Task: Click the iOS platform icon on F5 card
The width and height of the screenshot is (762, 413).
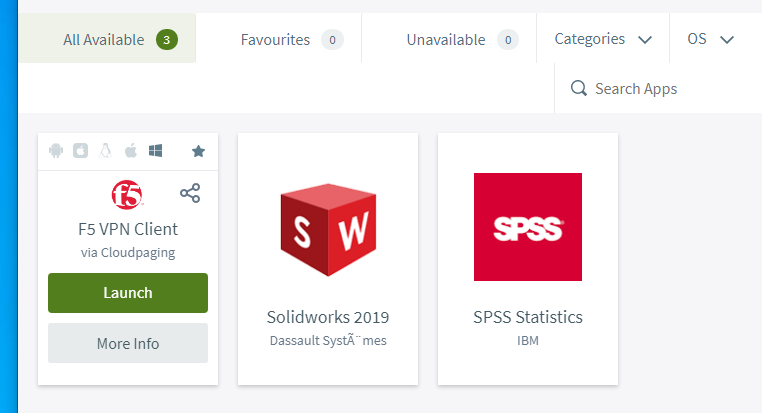Action: [x=80, y=151]
